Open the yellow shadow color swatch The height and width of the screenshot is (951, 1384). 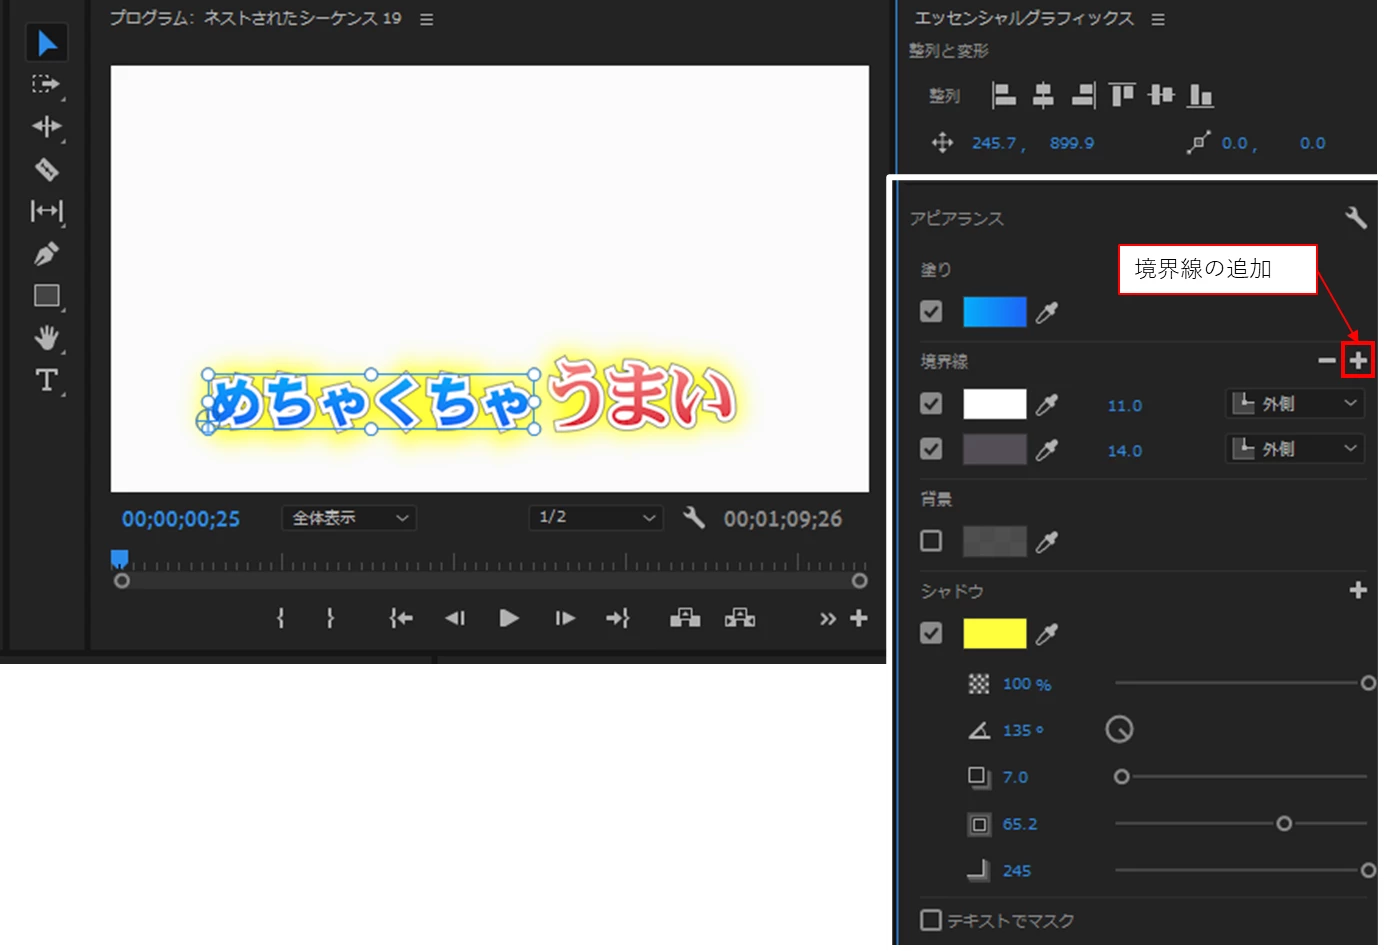coord(994,633)
